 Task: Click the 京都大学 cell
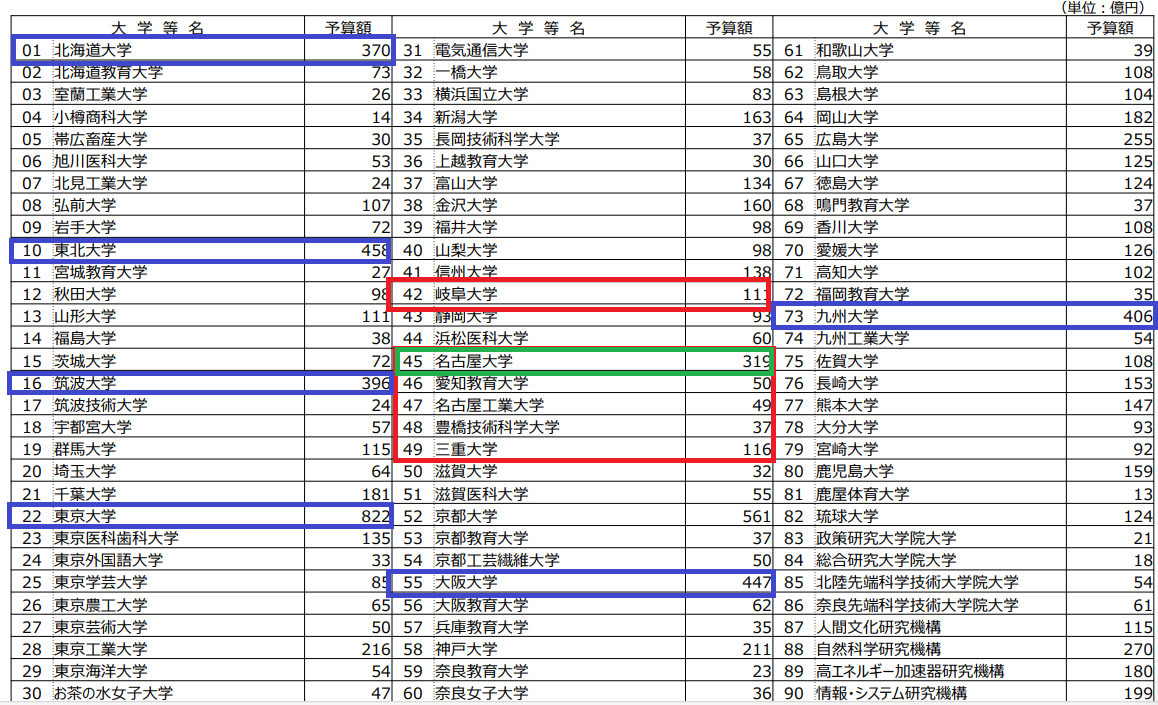point(466,516)
